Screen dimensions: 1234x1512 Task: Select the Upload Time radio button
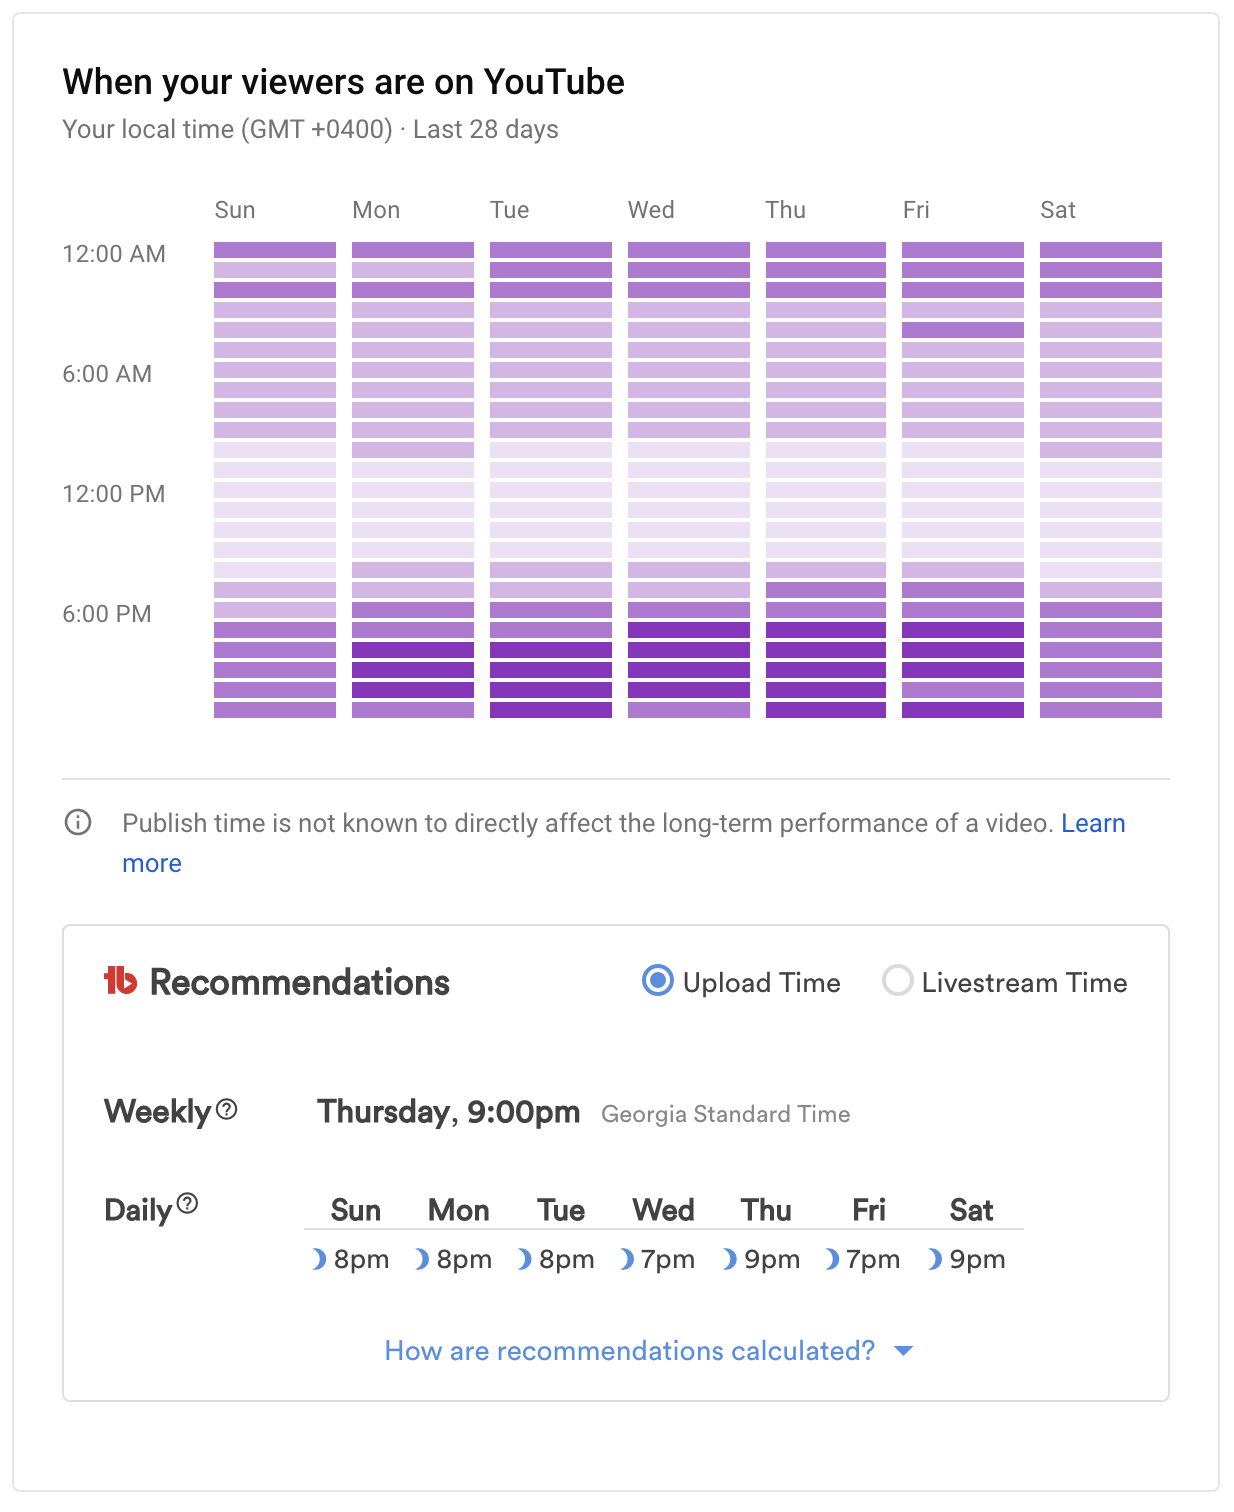click(658, 981)
